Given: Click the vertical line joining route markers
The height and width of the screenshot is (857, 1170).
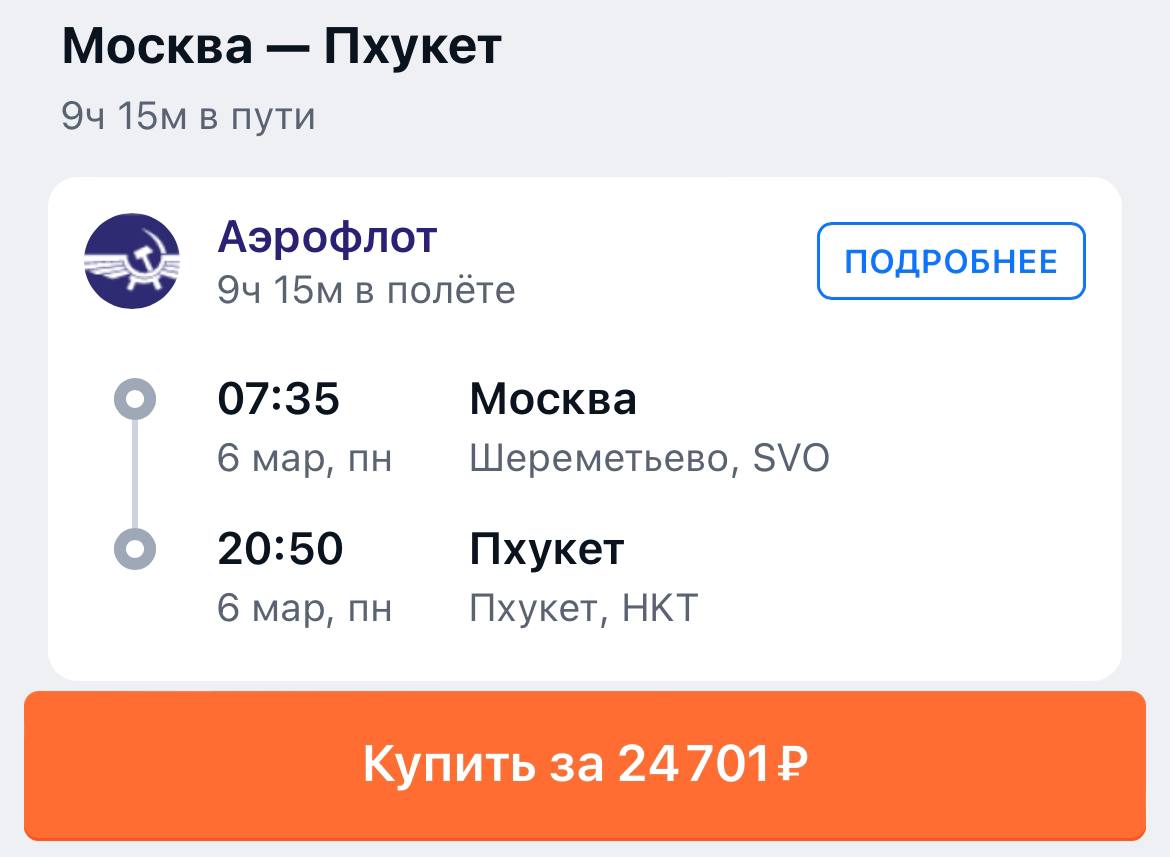Looking at the screenshot, I should point(136,474).
